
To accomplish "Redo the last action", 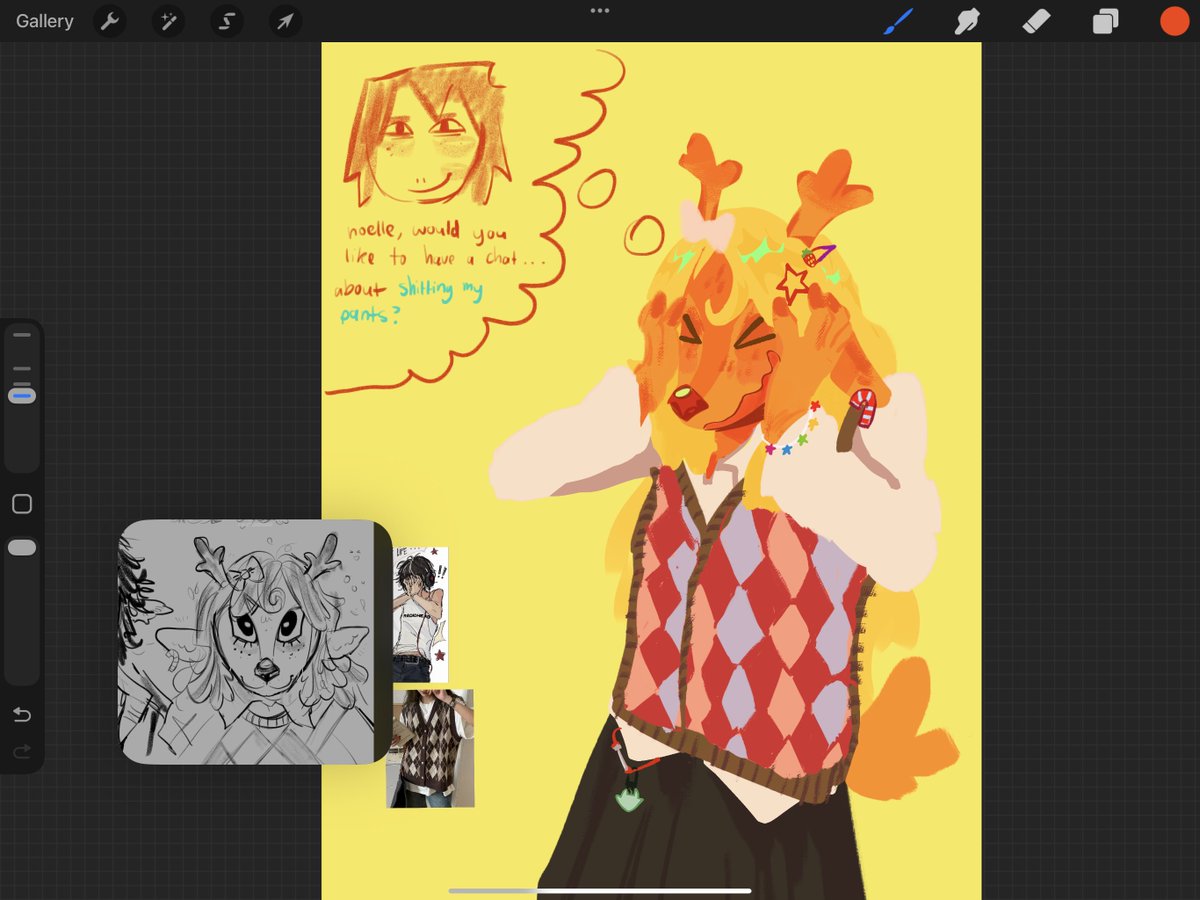I will (x=22, y=751).
